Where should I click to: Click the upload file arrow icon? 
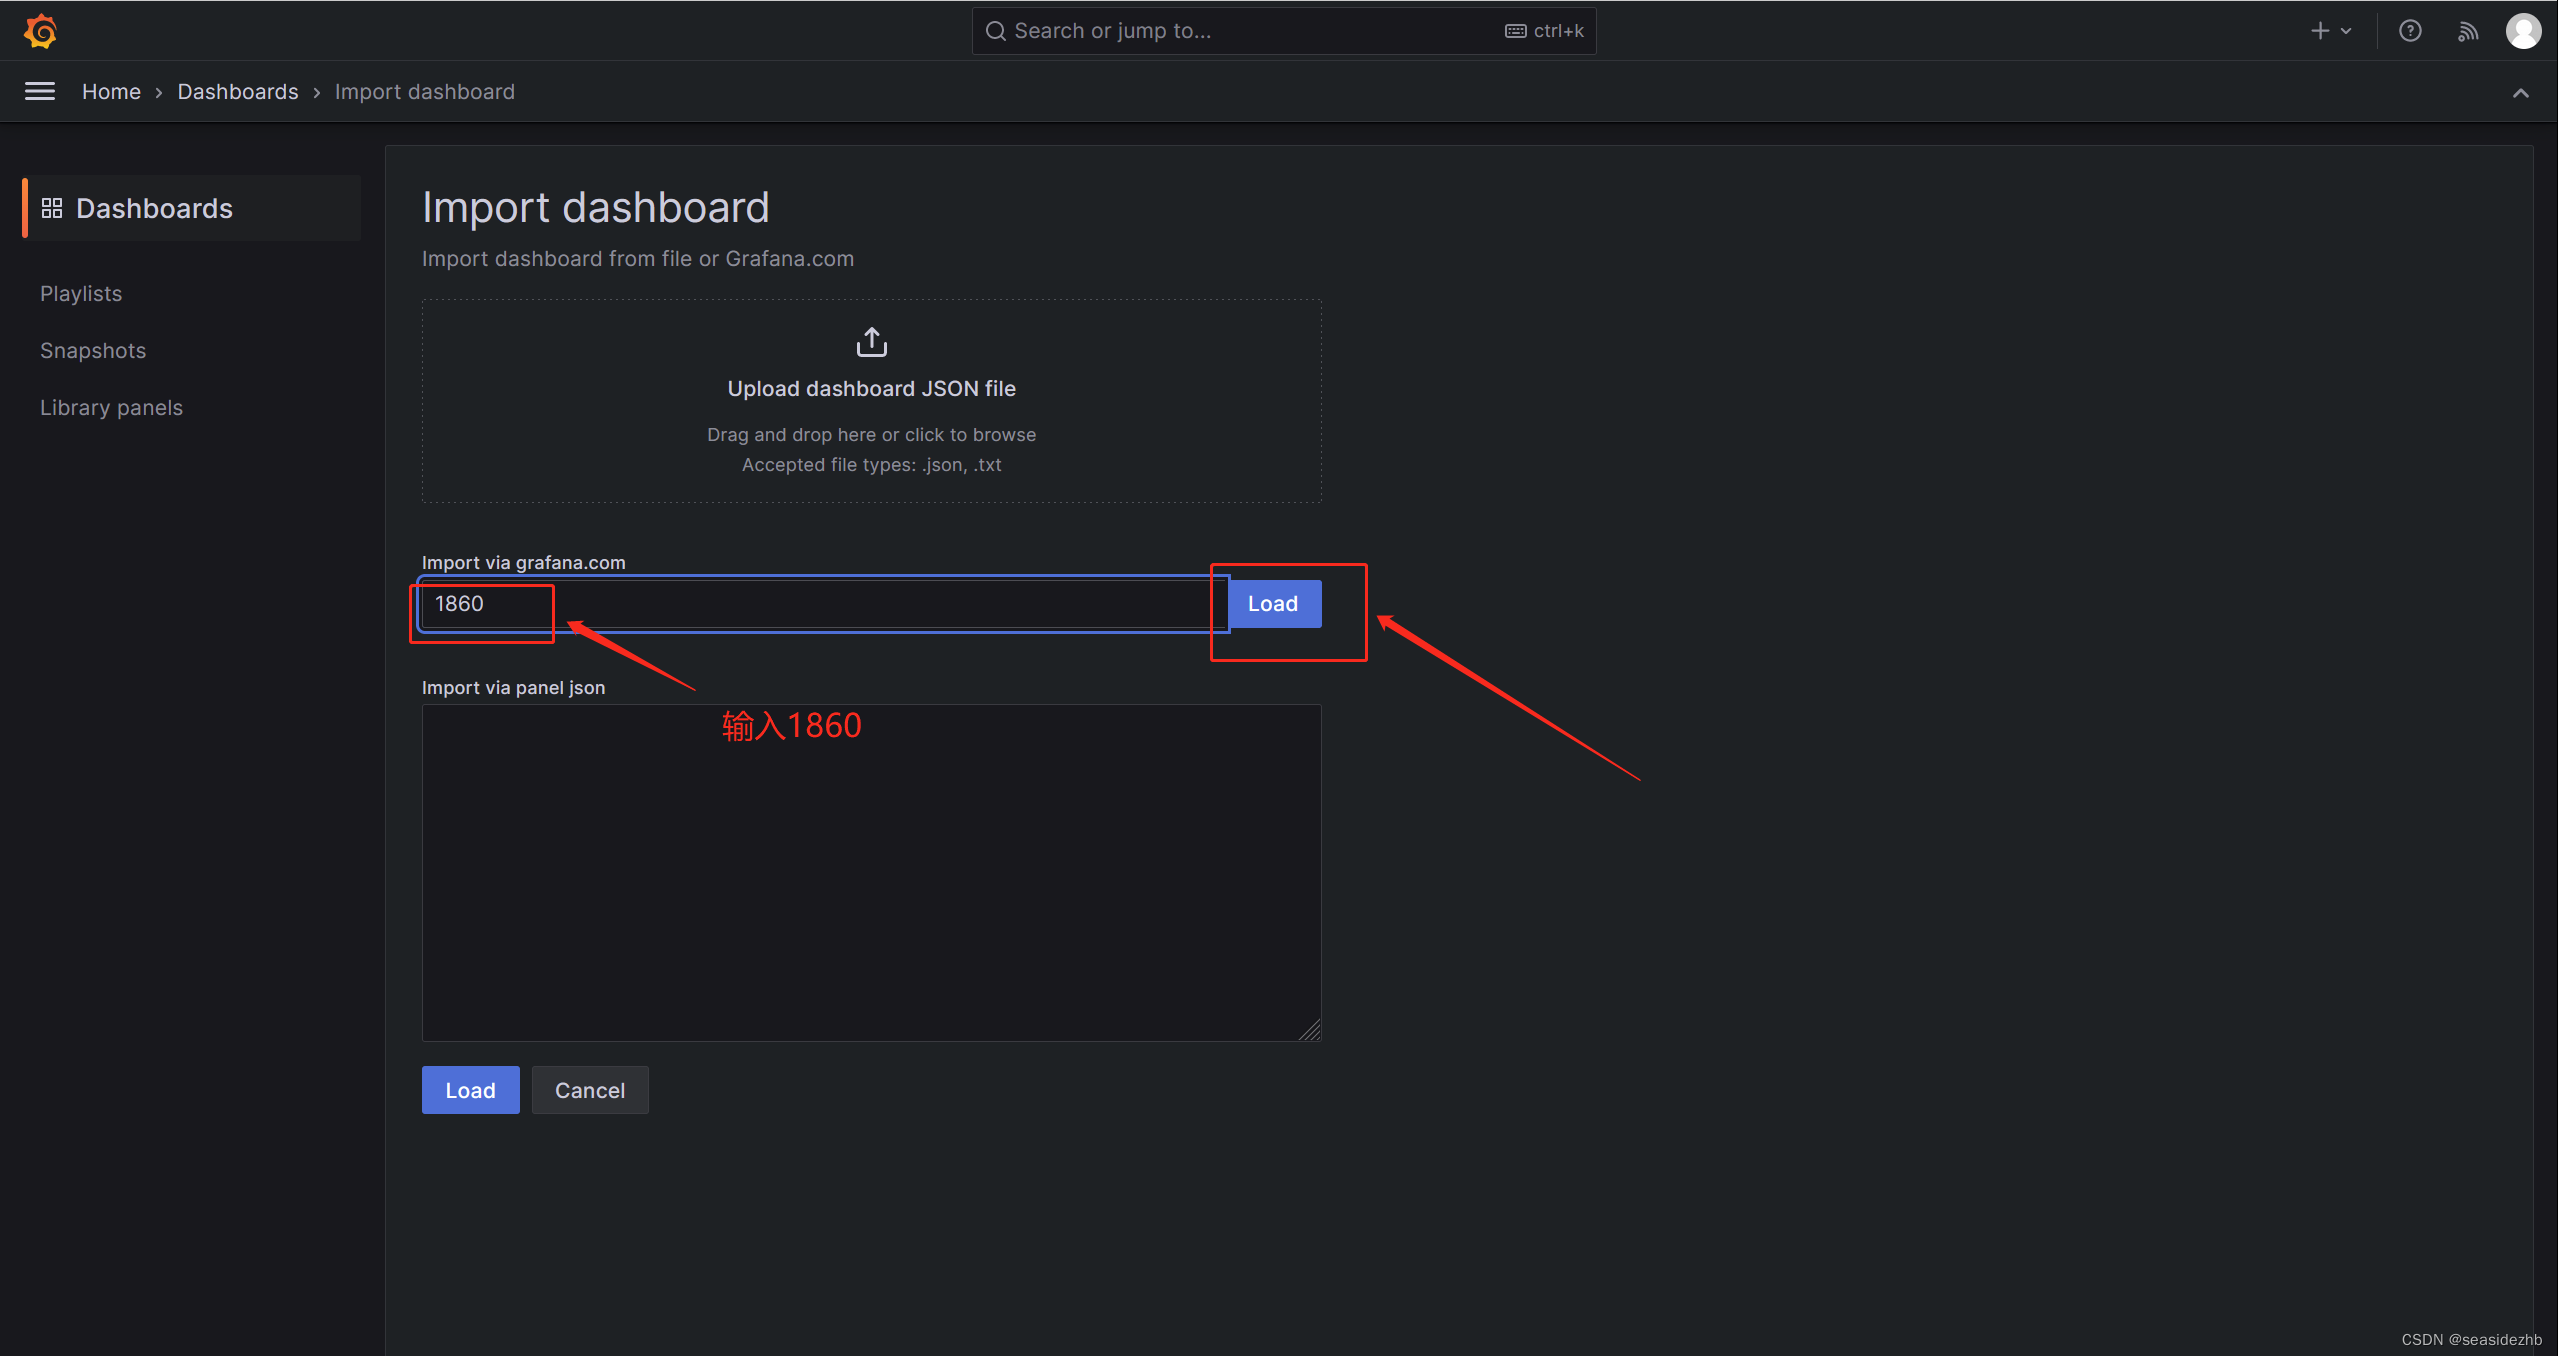[x=872, y=342]
